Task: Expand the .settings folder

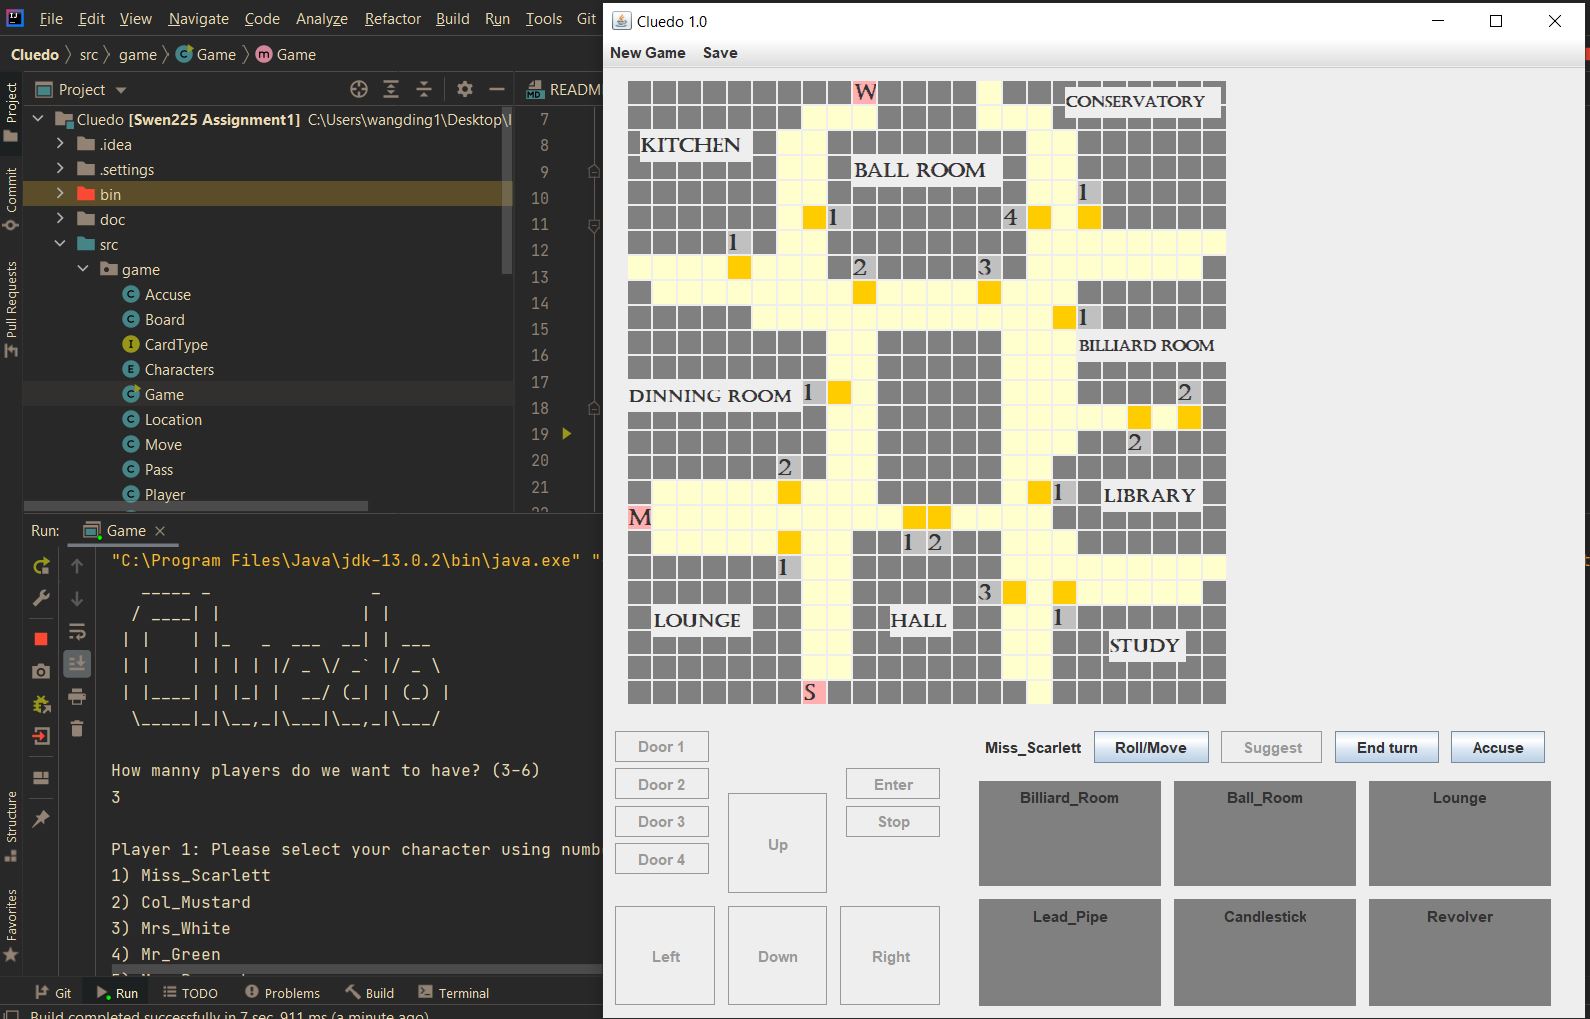Action: [60, 169]
